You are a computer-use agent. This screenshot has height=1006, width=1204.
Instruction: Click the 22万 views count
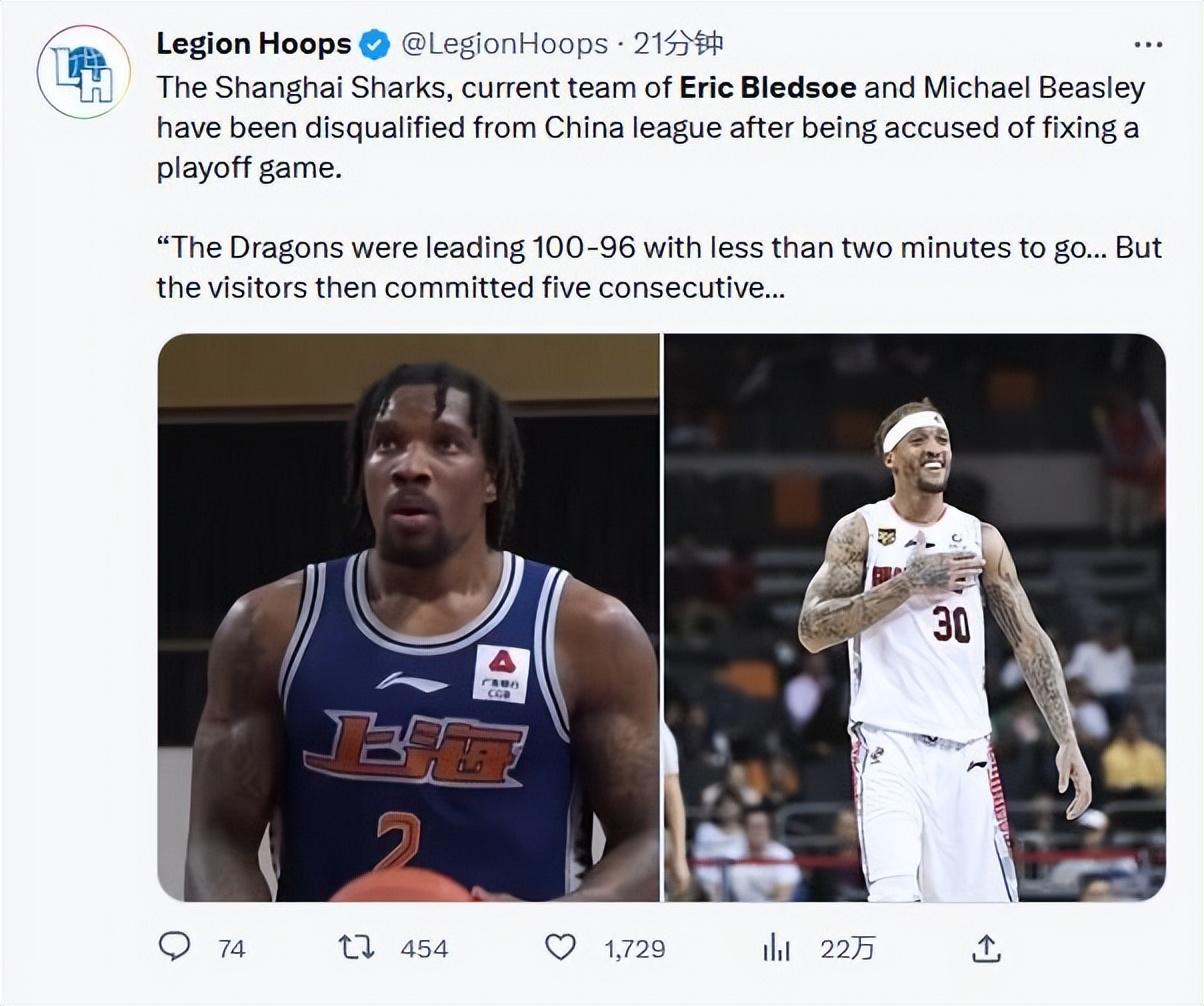pos(848,948)
